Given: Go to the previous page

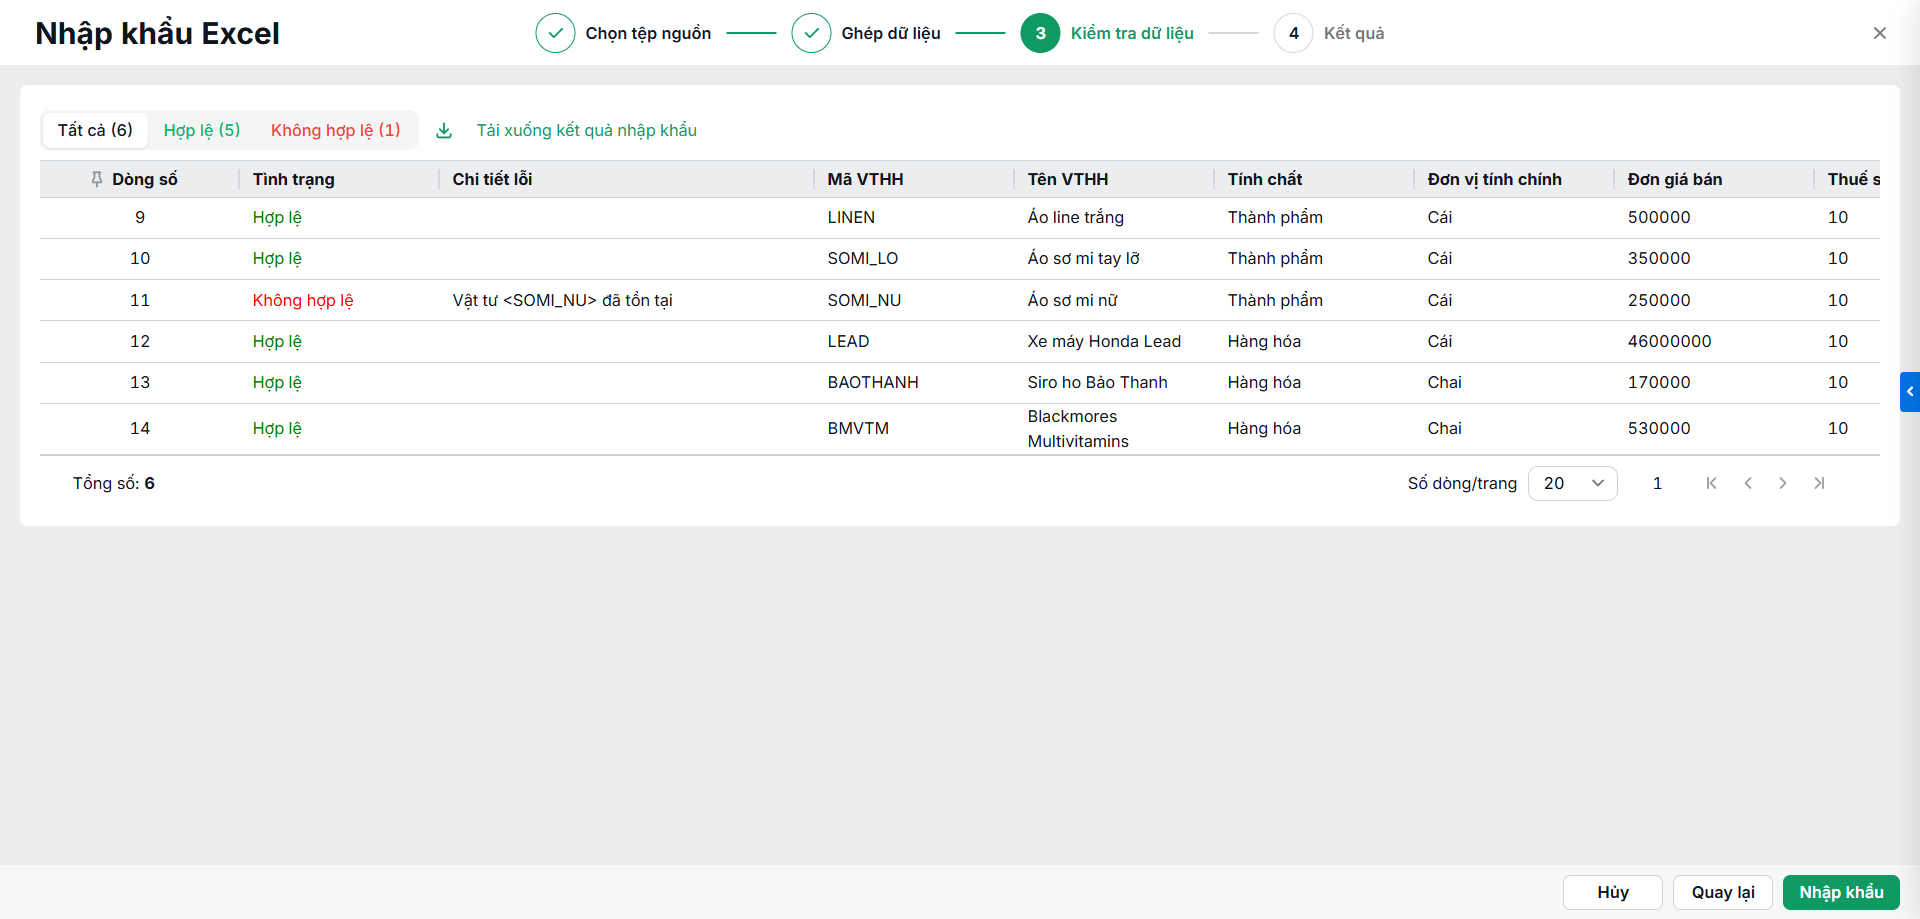Looking at the screenshot, I should tap(1748, 483).
